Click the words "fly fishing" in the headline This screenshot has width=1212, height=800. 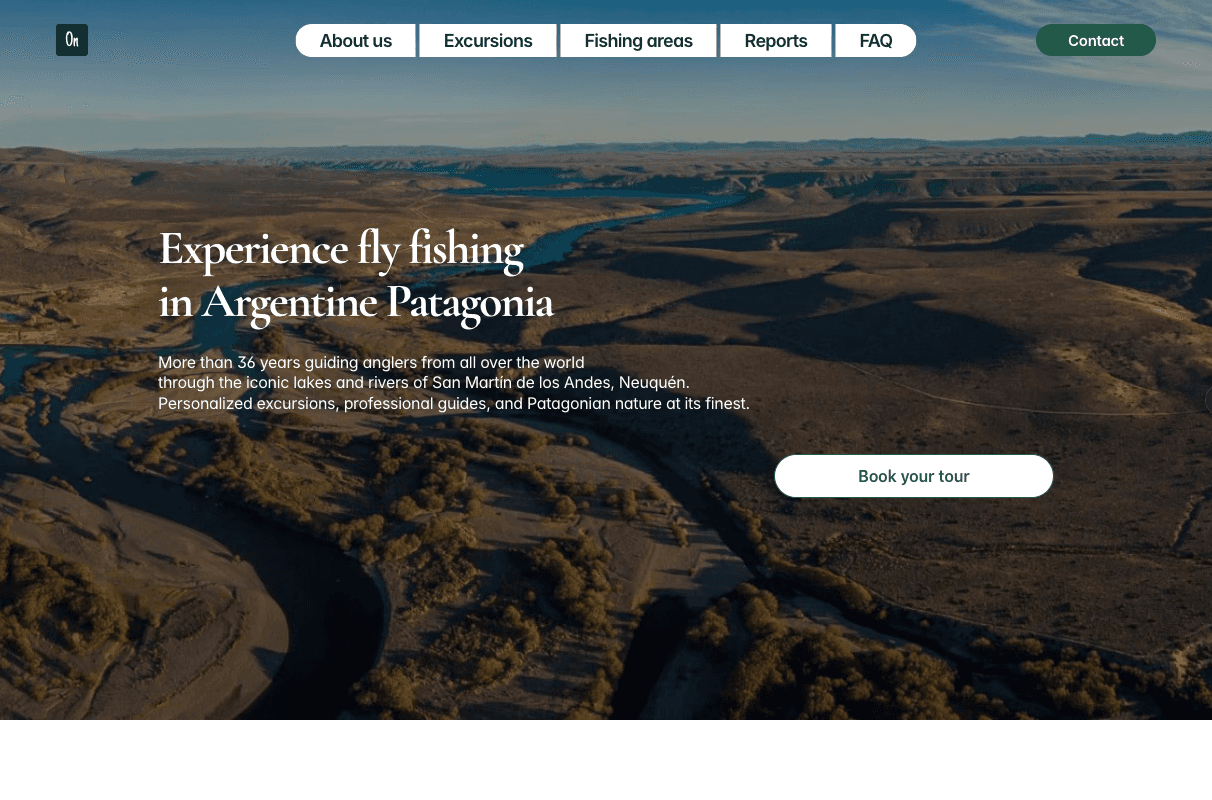pyautogui.click(x=441, y=249)
